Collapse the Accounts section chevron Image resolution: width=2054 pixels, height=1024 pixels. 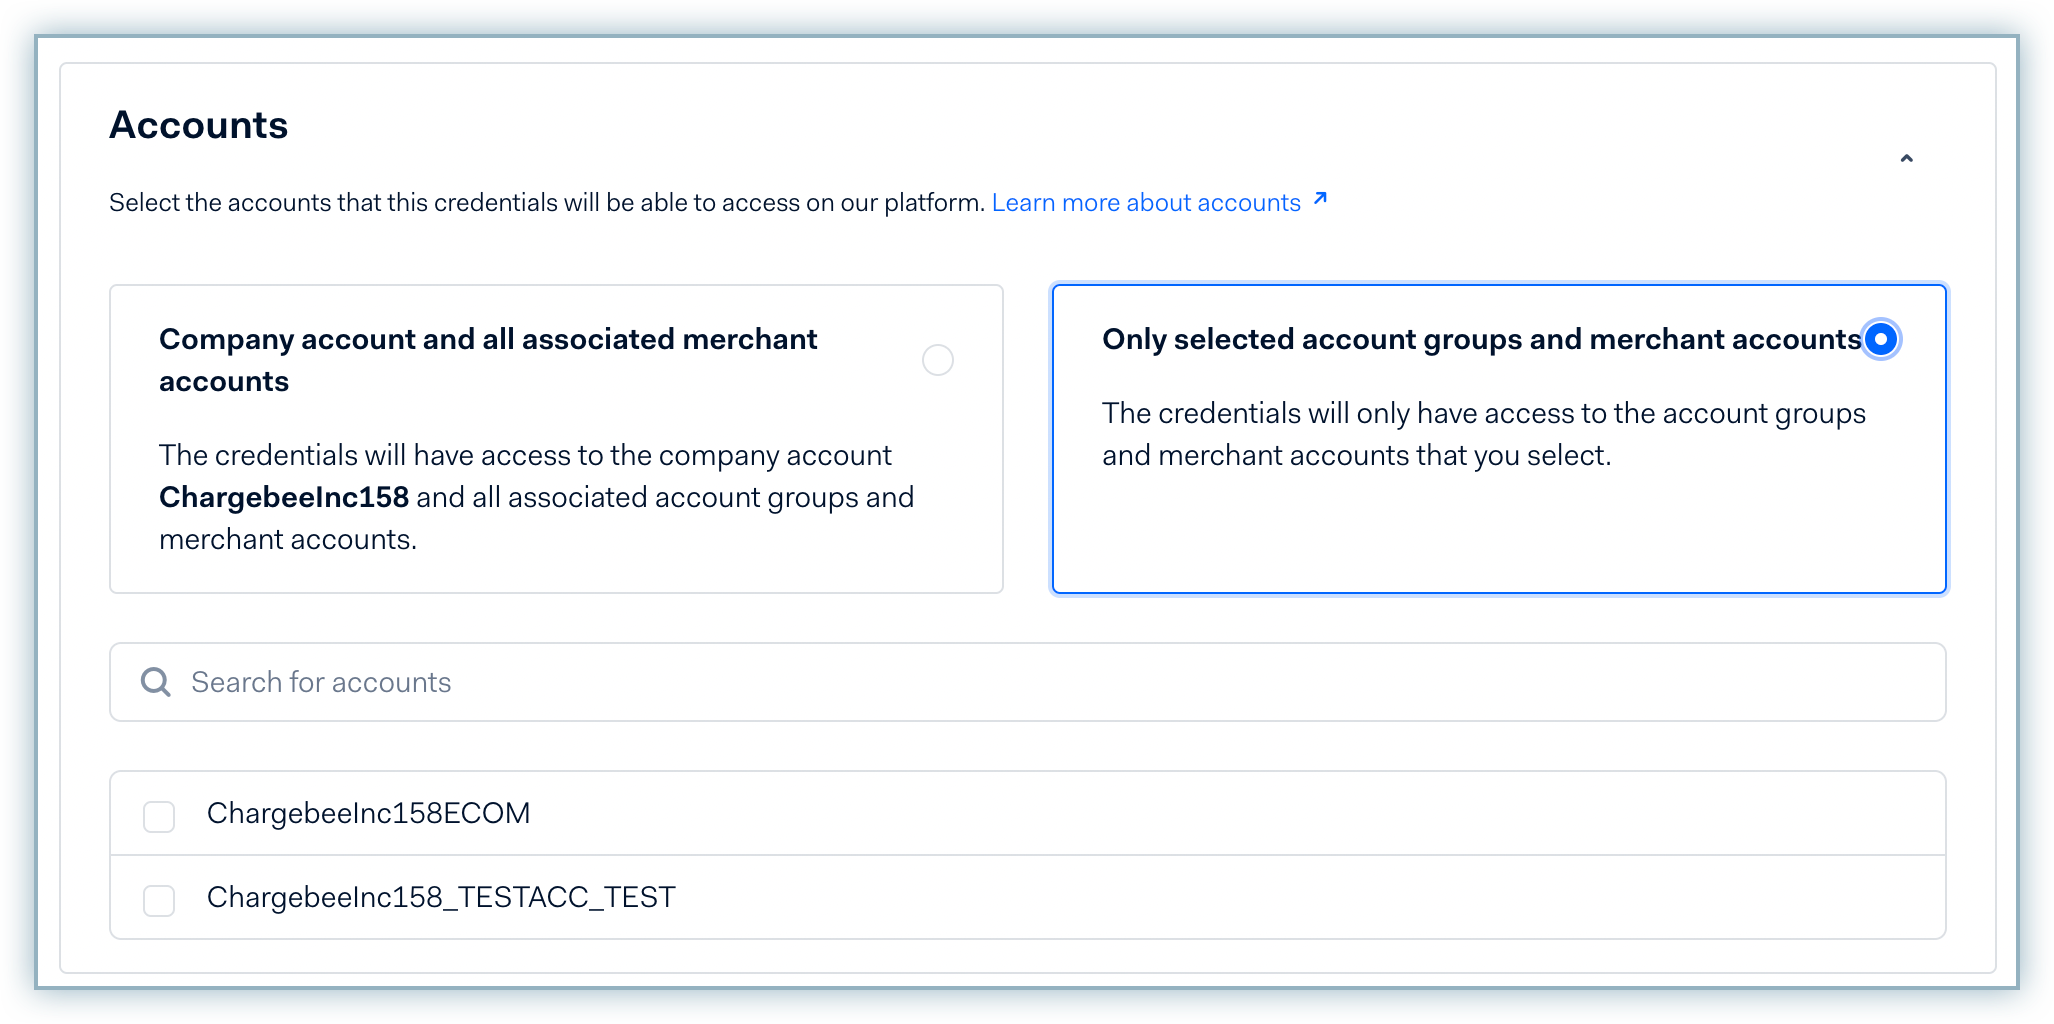click(x=1906, y=159)
